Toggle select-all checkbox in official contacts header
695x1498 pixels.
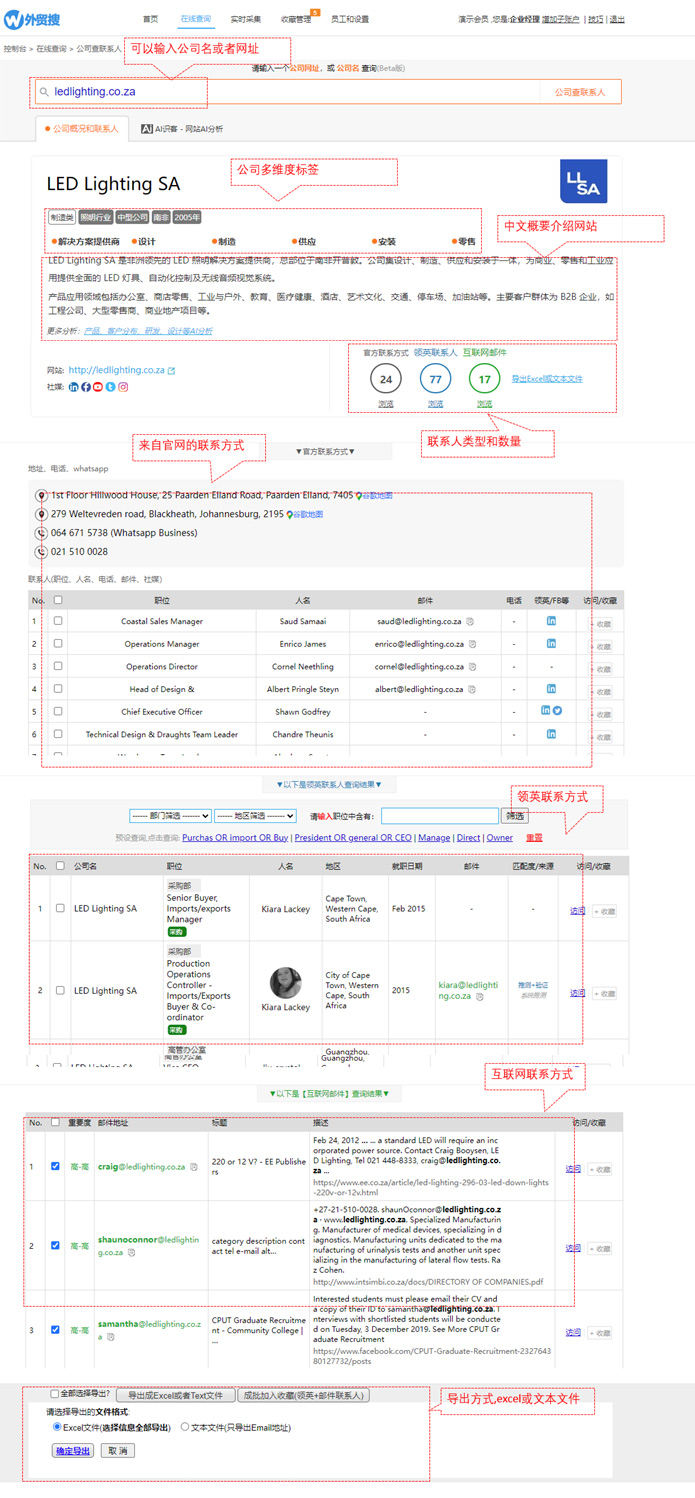pyautogui.click(x=58, y=600)
